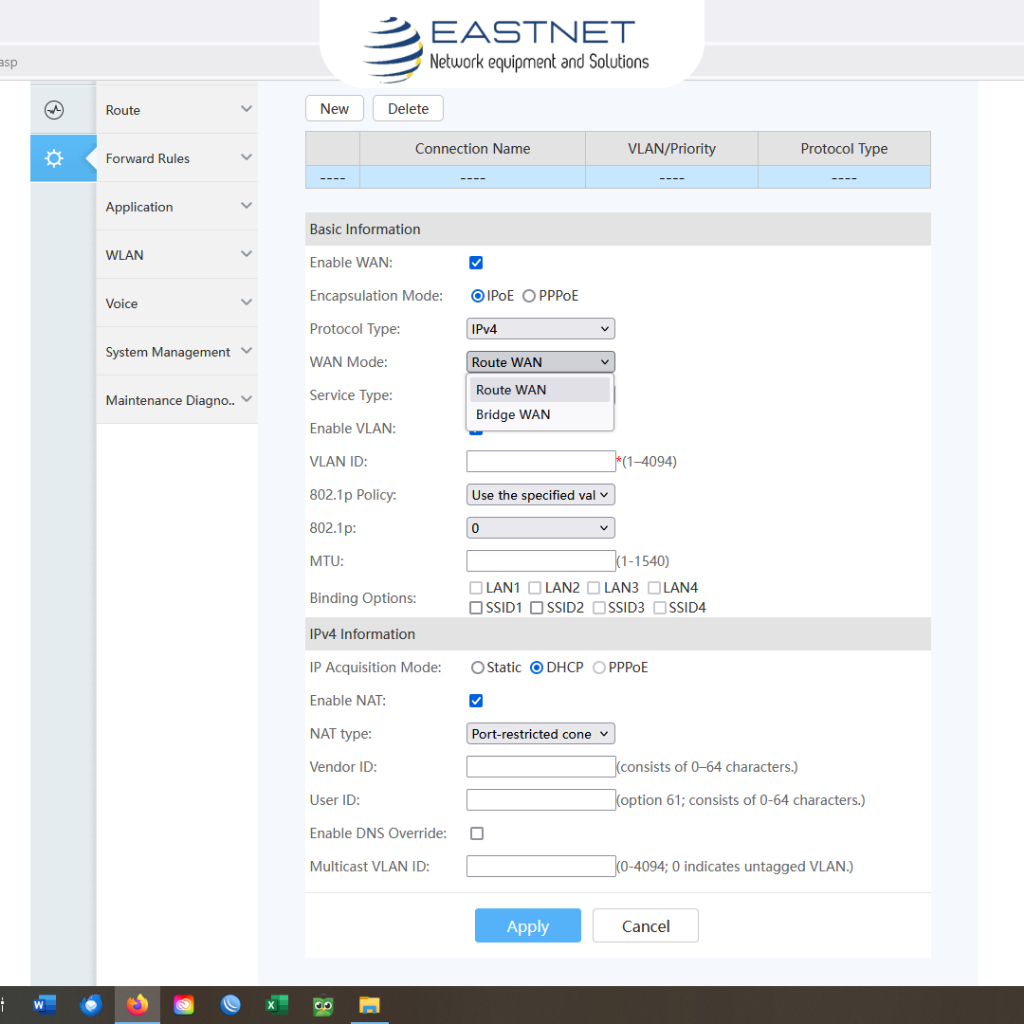Click the Apply button
Screen dimensions: 1024x1024
coord(527,926)
